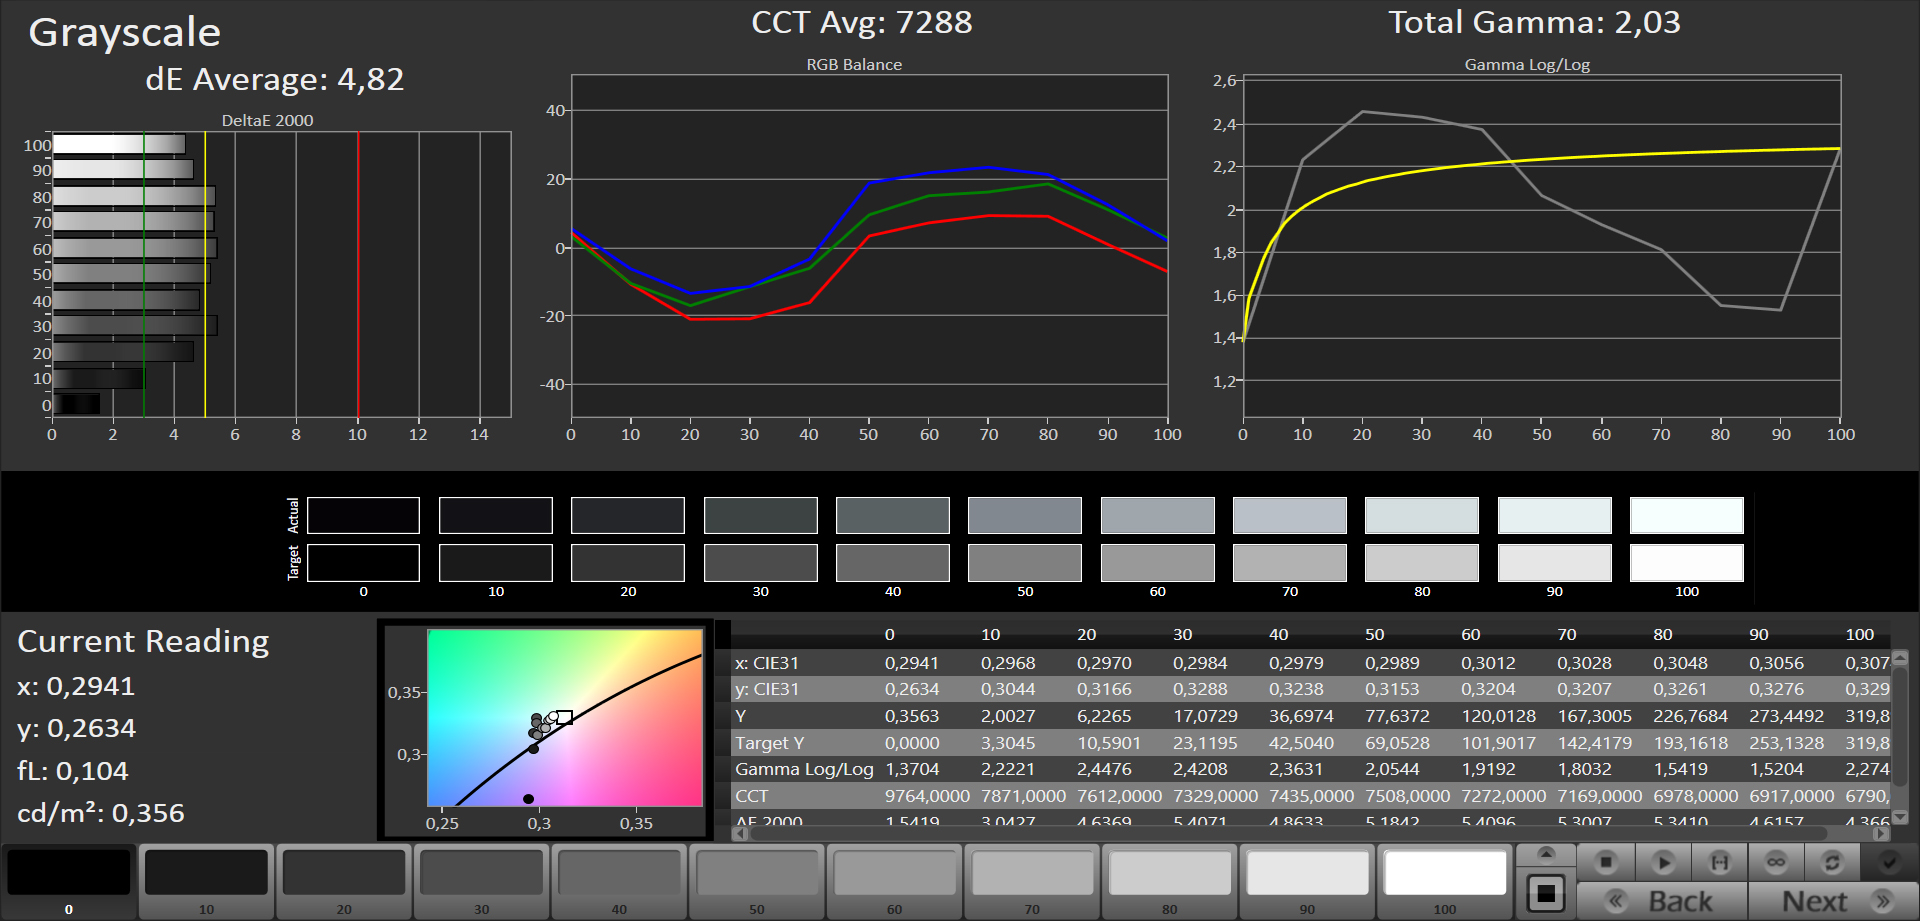The image size is (1920, 921).
Task: Click the data table scroll-down arrow
Action: pos(1901,817)
